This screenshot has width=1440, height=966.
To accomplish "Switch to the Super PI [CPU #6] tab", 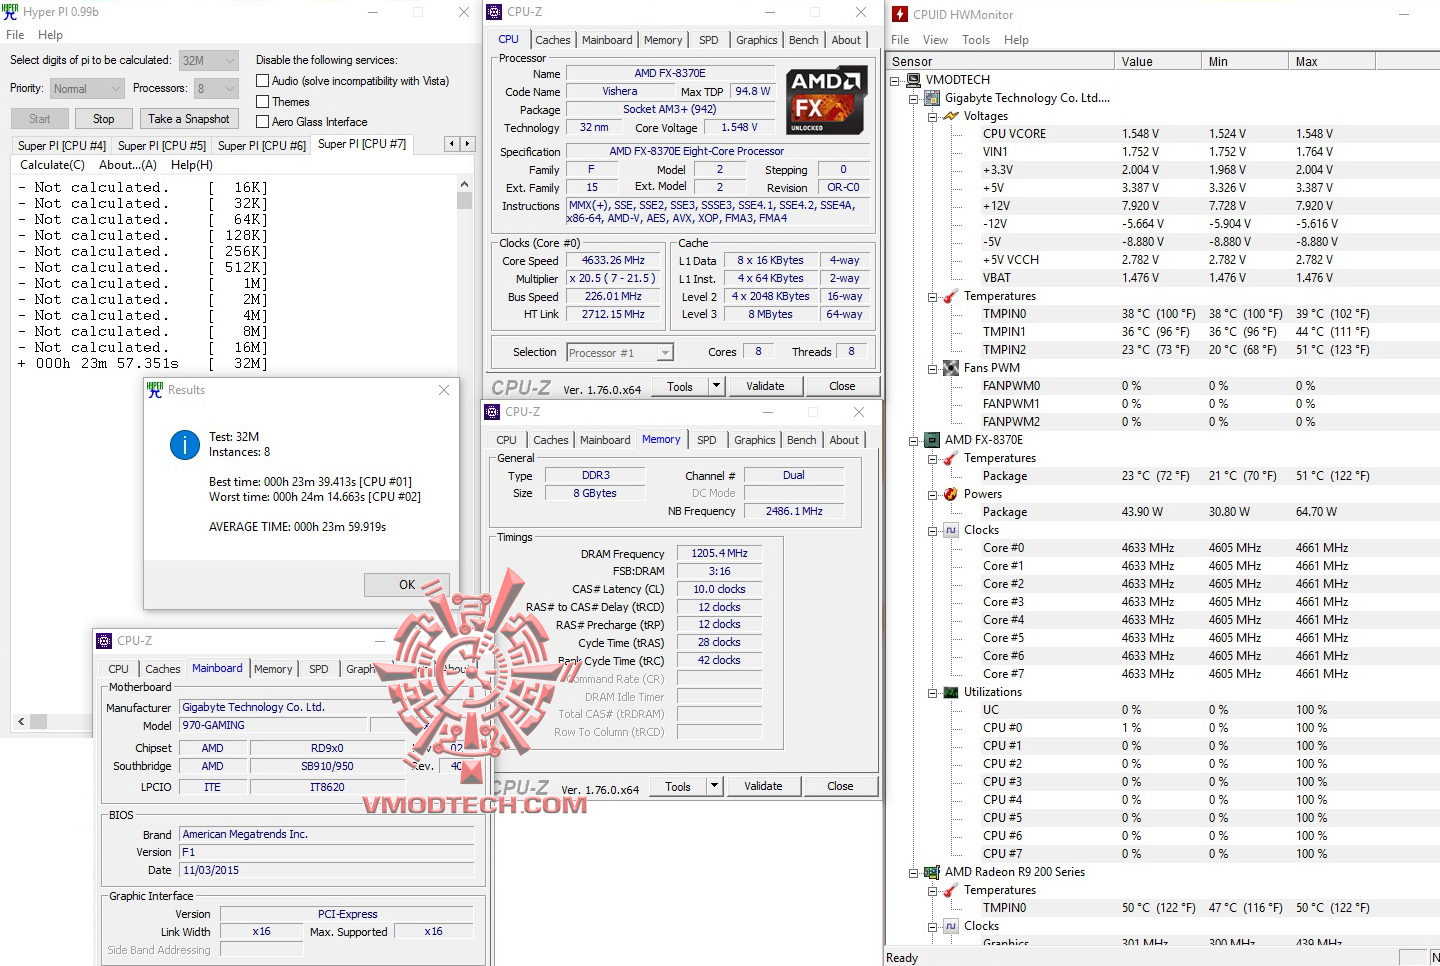I will pos(261,146).
